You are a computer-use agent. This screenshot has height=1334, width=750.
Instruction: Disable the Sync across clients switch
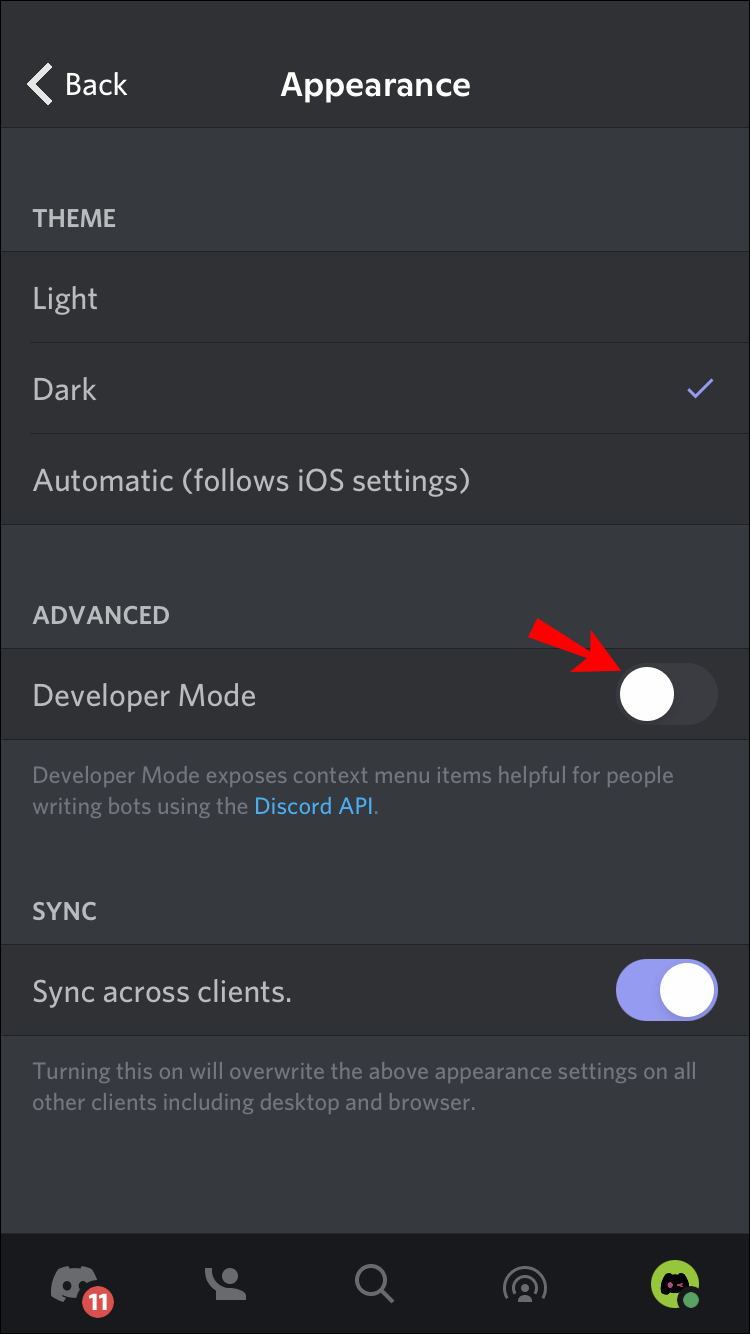[667, 991]
